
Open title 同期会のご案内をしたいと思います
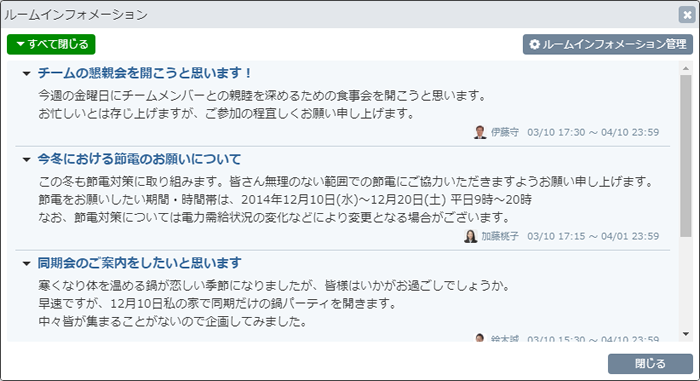139,263
